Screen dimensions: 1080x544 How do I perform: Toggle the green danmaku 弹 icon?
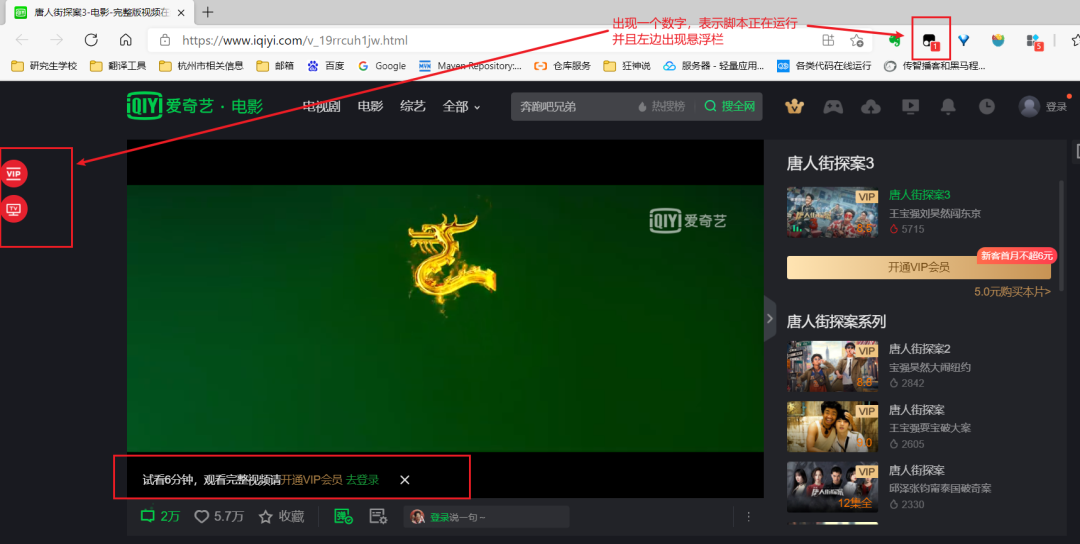pyautogui.click(x=343, y=516)
